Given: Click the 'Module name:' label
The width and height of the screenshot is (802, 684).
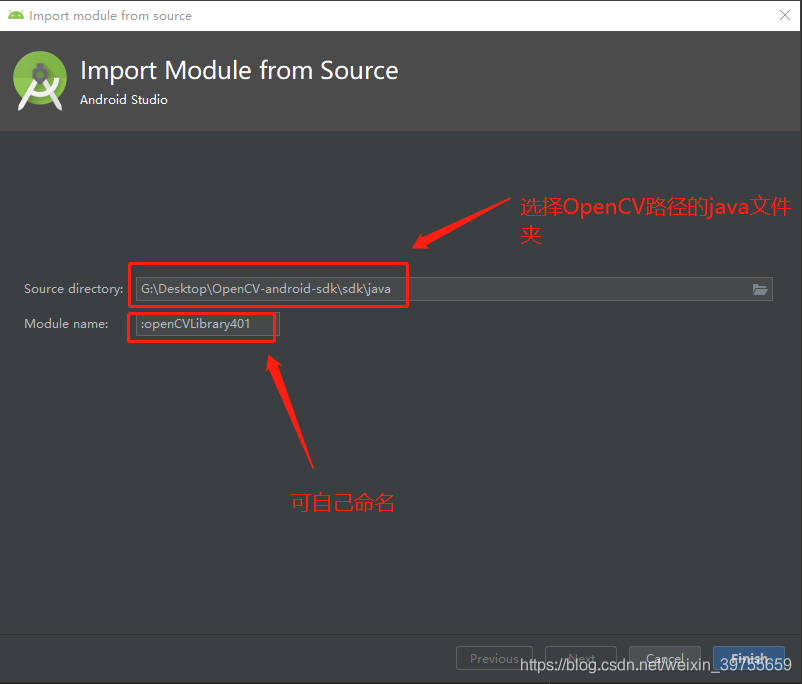Looking at the screenshot, I should tap(66, 324).
